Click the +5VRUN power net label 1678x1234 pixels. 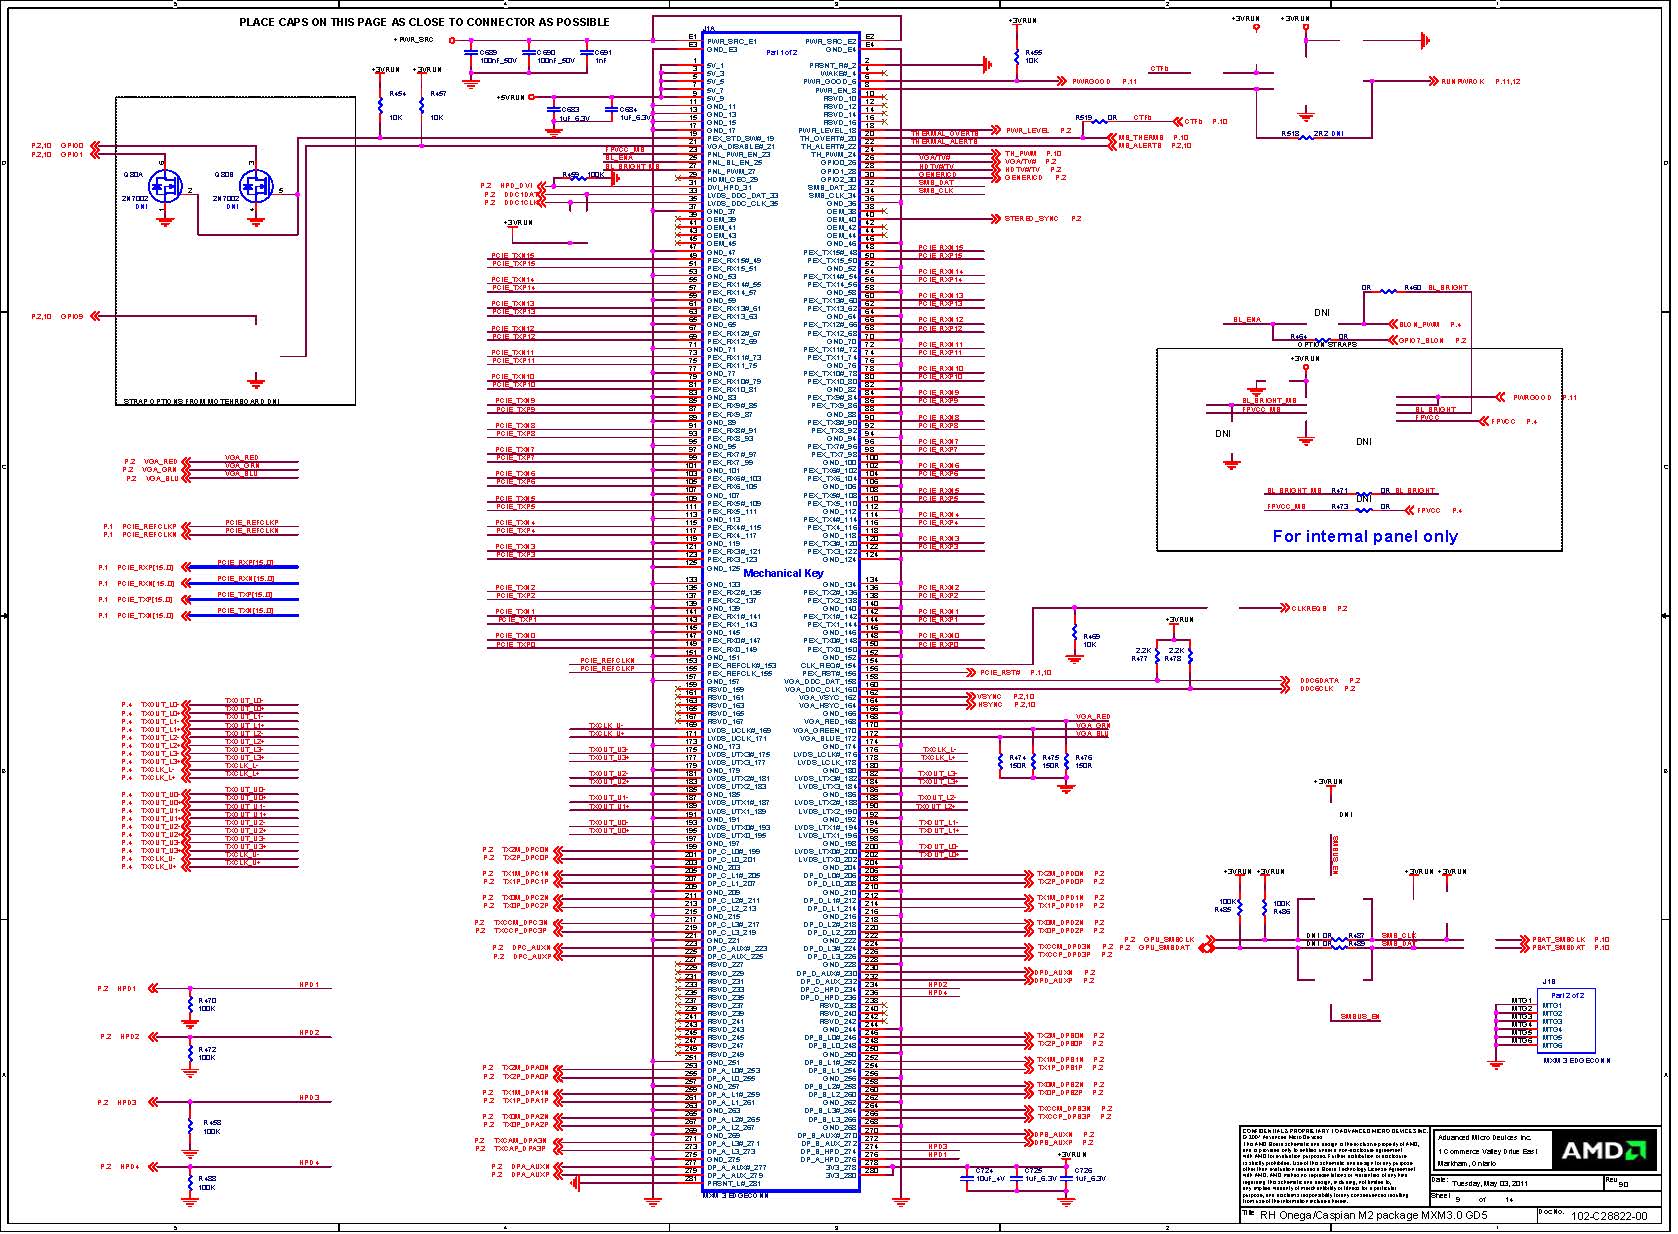[511, 97]
